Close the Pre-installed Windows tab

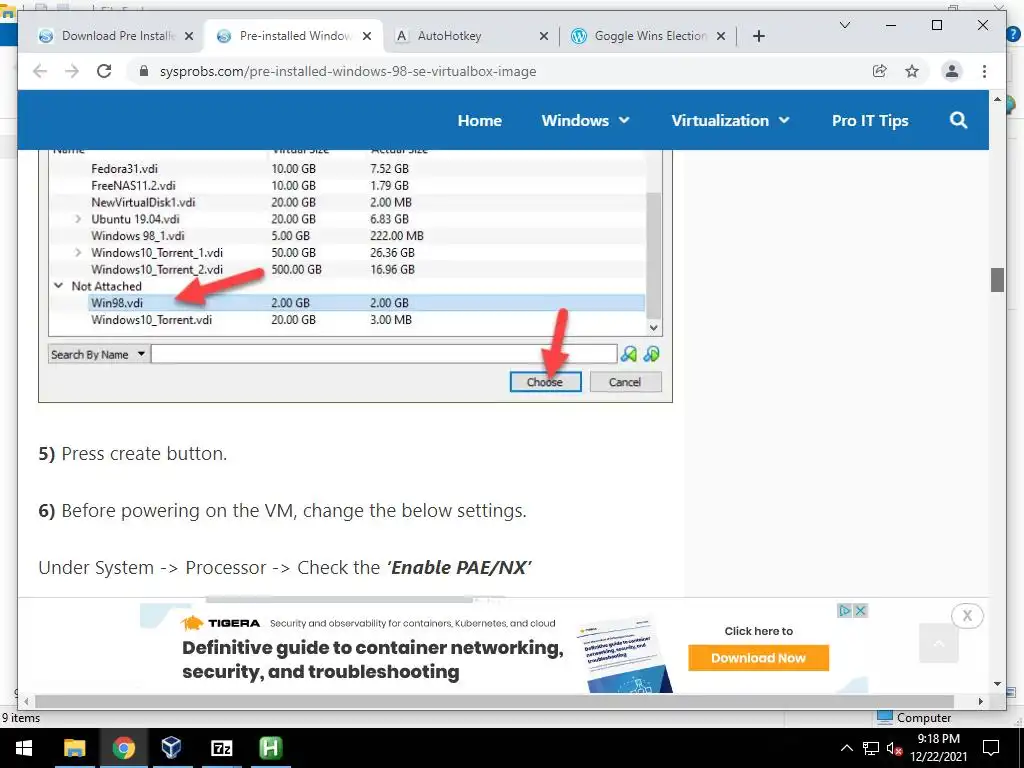[x=367, y=36]
